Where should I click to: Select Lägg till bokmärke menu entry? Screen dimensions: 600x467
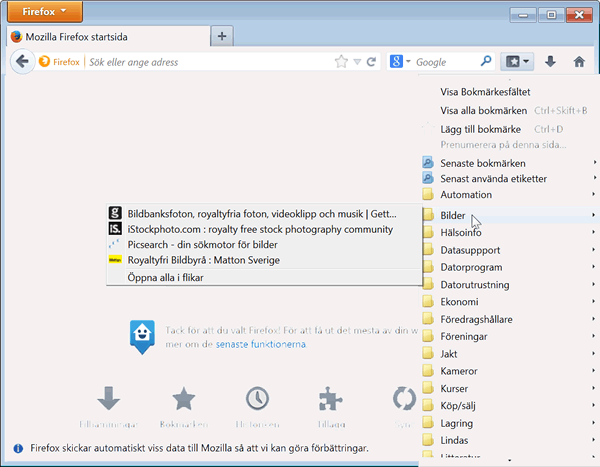tap(509, 129)
